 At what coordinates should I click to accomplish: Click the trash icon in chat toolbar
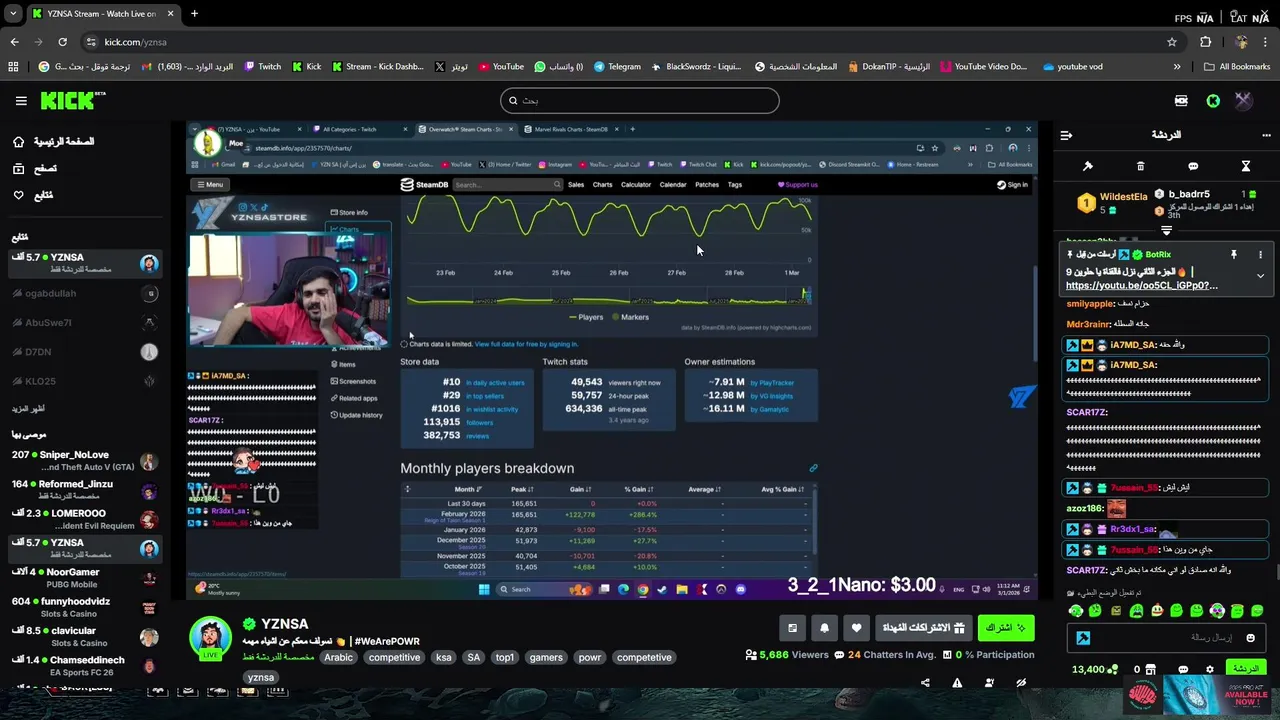(1140, 166)
